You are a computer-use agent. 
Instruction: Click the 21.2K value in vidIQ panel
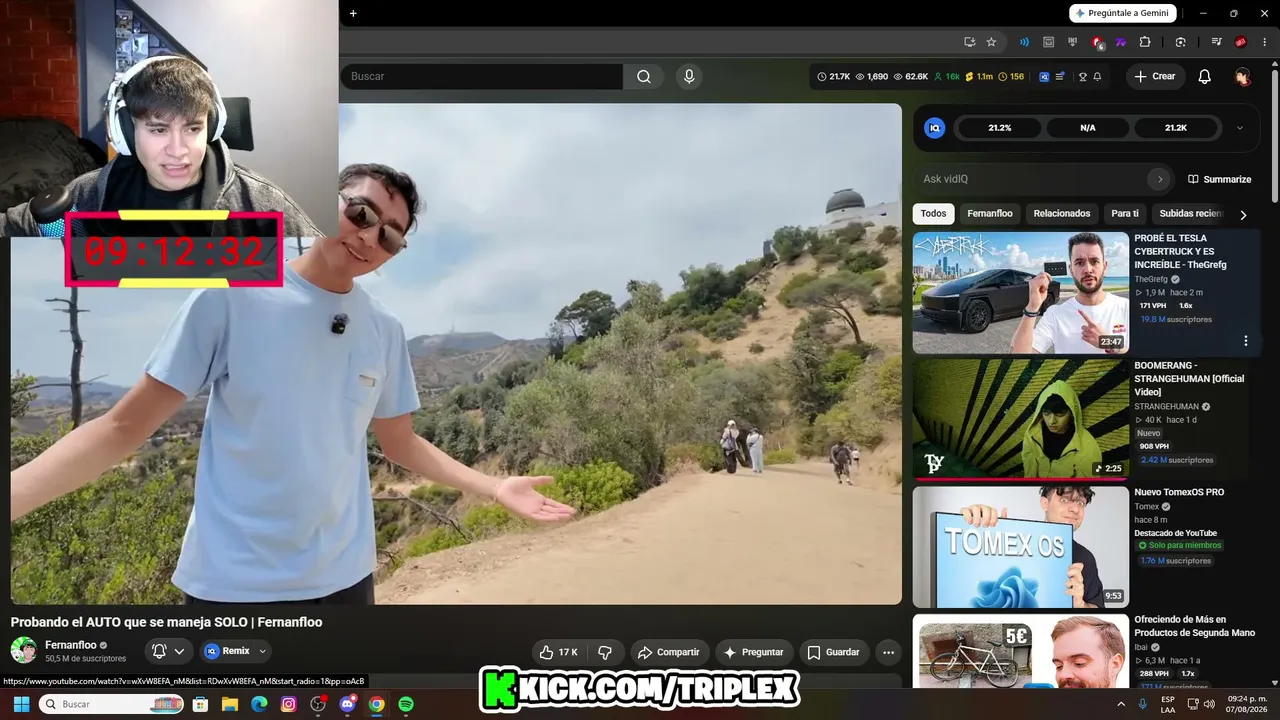point(1176,128)
